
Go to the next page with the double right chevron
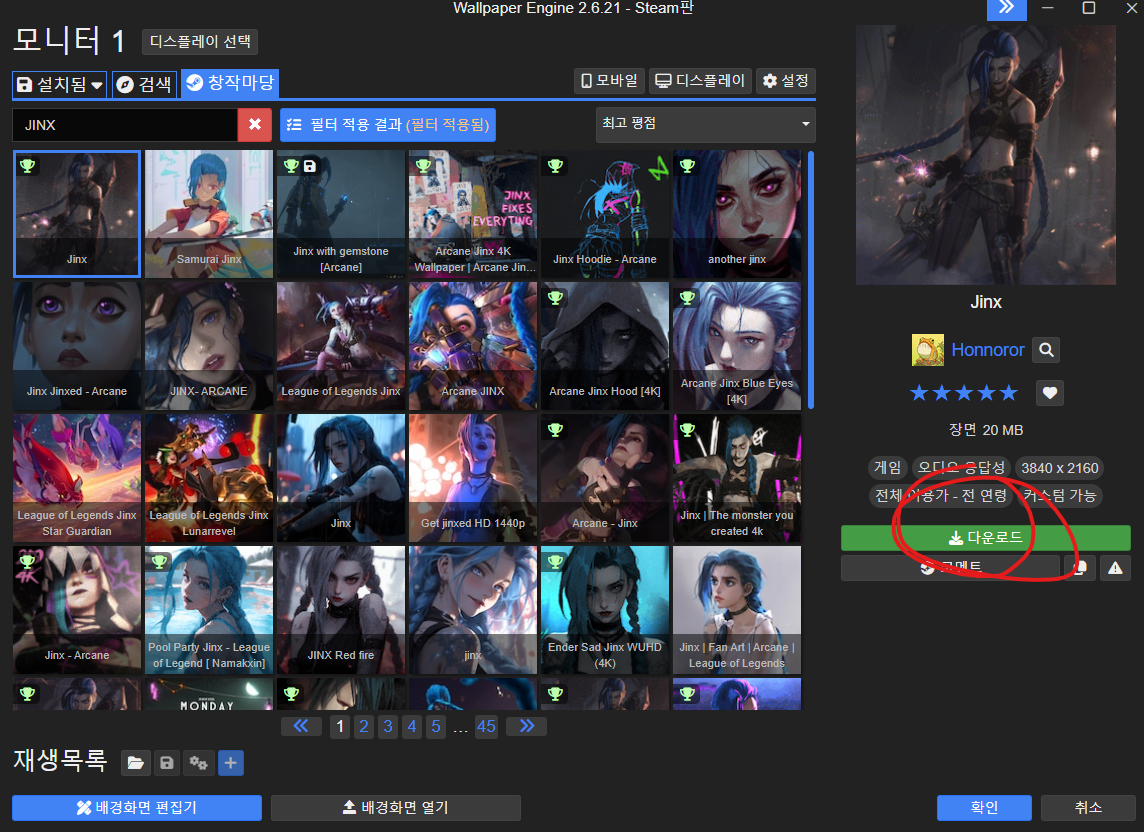(x=527, y=726)
